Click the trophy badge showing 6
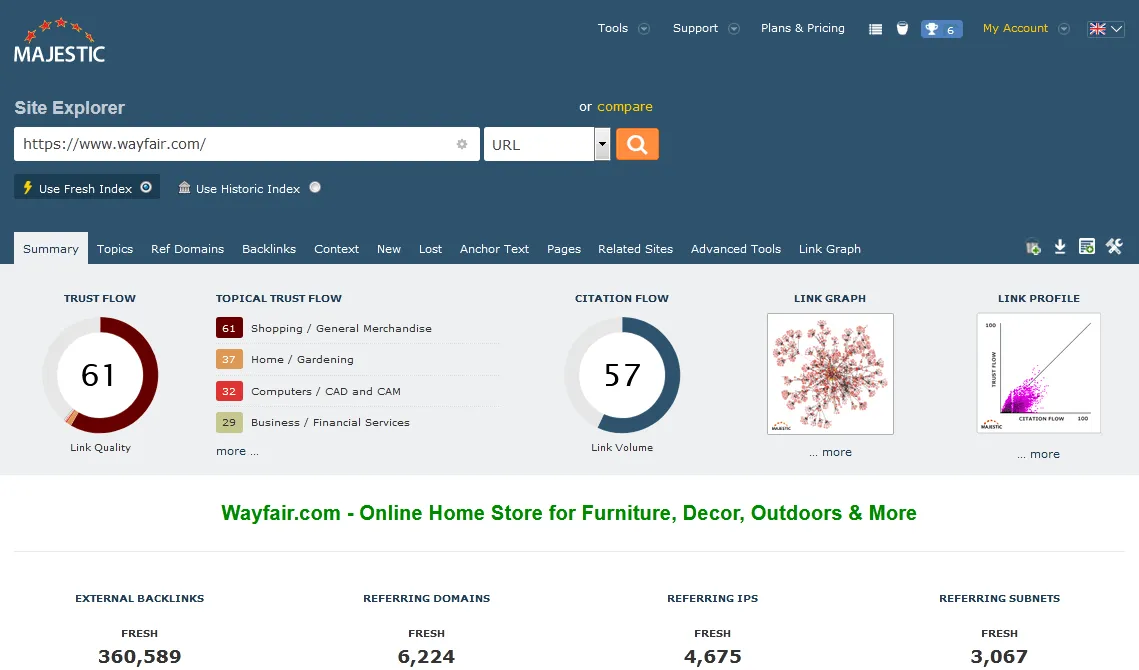 (x=941, y=29)
